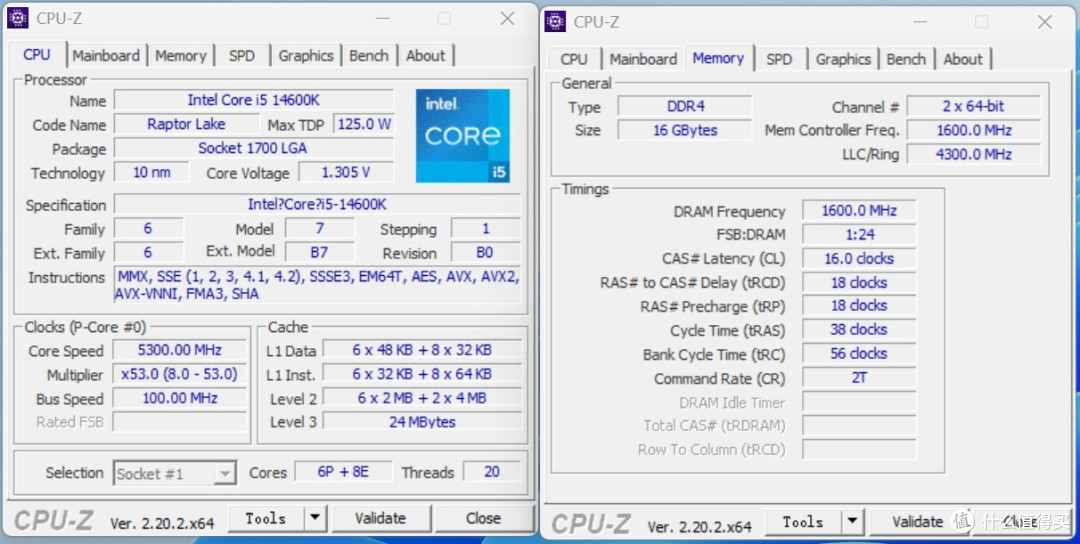The image size is (1080, 544).
Task: Click the Ext. Model value B7
Action: click(319, 252)
